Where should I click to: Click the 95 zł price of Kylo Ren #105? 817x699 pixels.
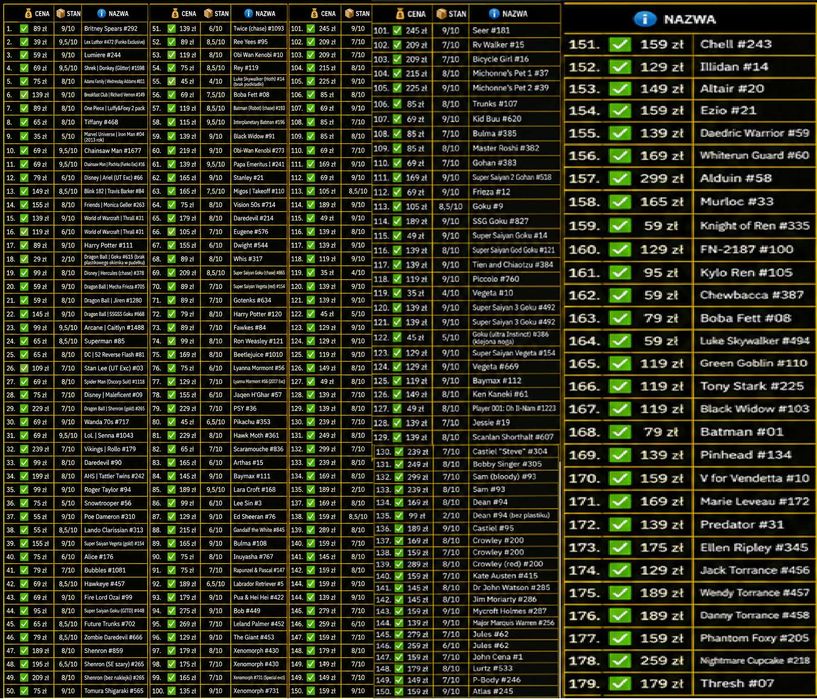pos(661,272)
